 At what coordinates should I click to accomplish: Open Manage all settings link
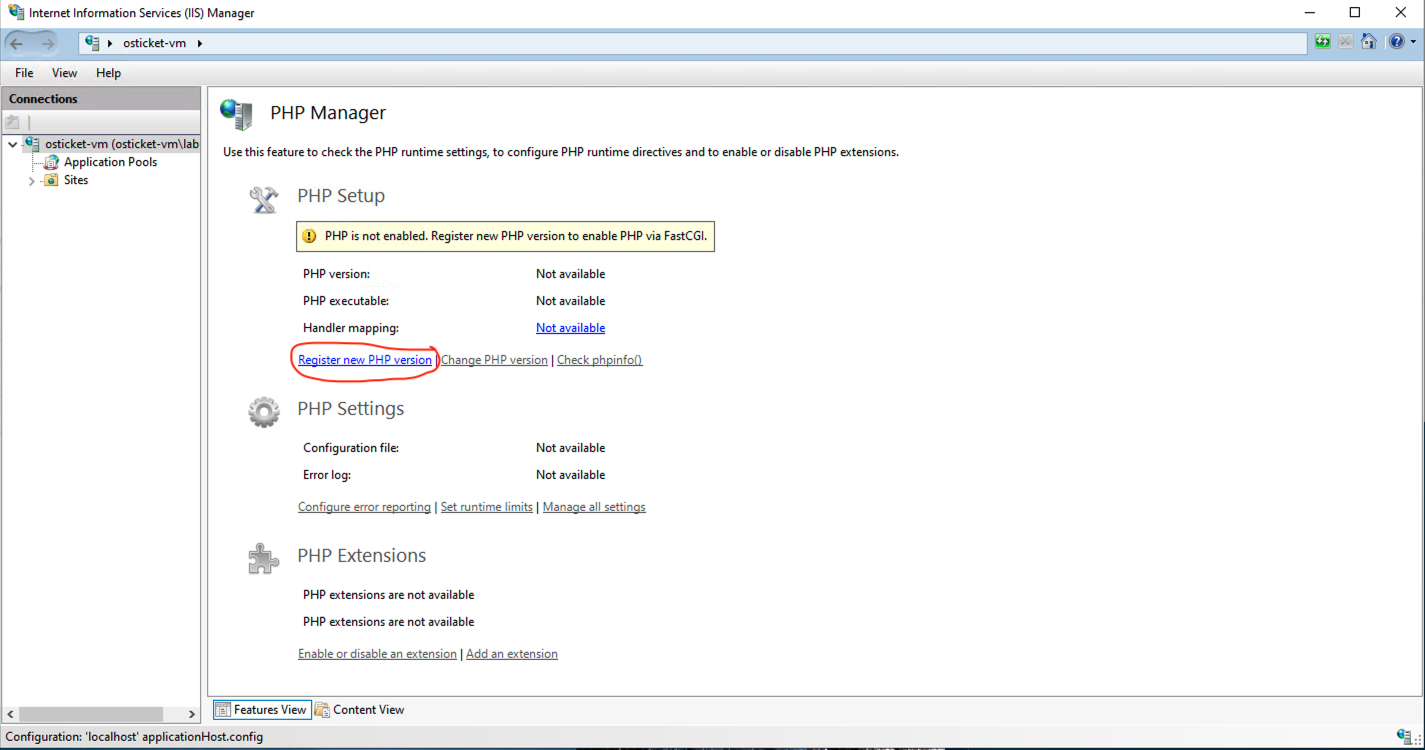(594, 507)
